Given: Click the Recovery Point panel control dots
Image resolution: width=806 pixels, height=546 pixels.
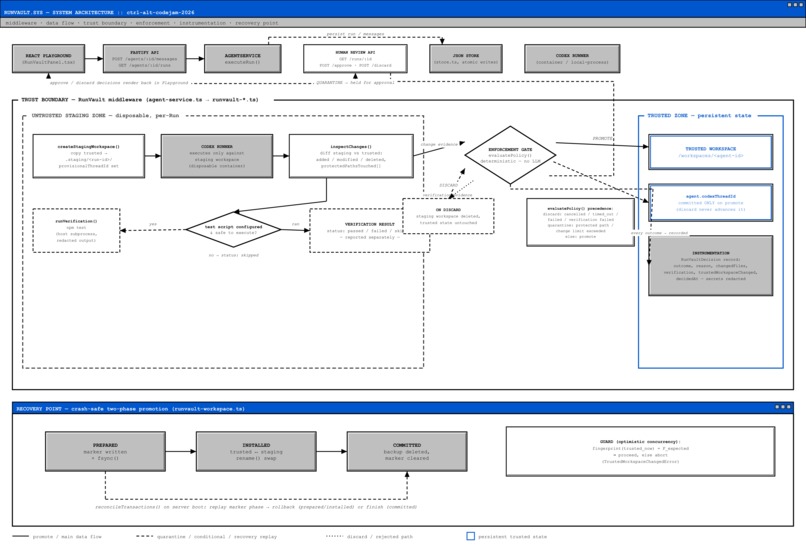Looking at the screenshot, I should coord(783,407).
